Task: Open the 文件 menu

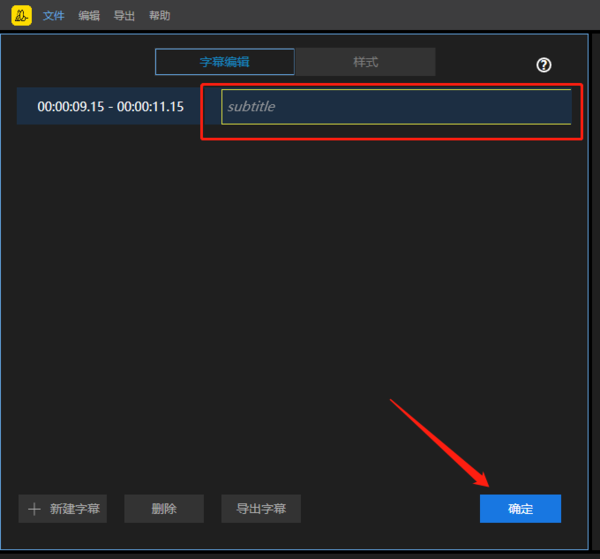Action: click(54, 16)
